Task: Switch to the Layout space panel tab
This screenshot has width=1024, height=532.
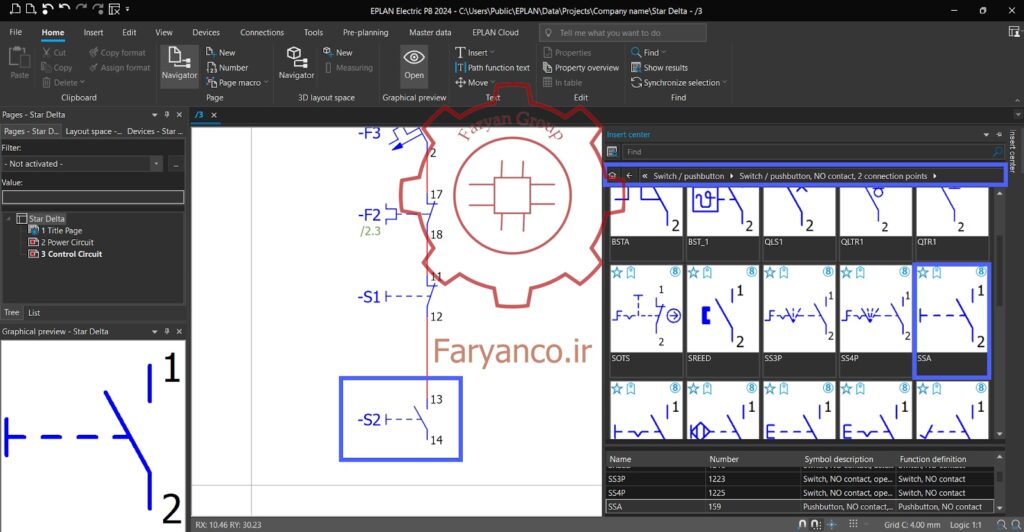Action: click(93, 131)
